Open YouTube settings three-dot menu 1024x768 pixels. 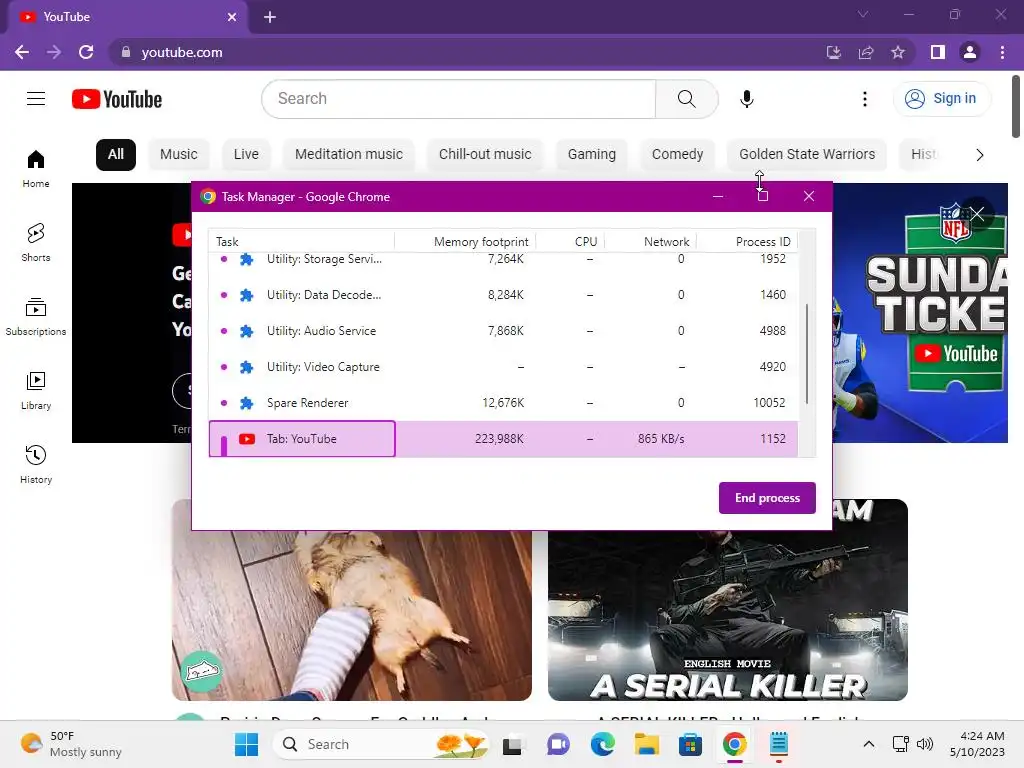tap(865, 99)
